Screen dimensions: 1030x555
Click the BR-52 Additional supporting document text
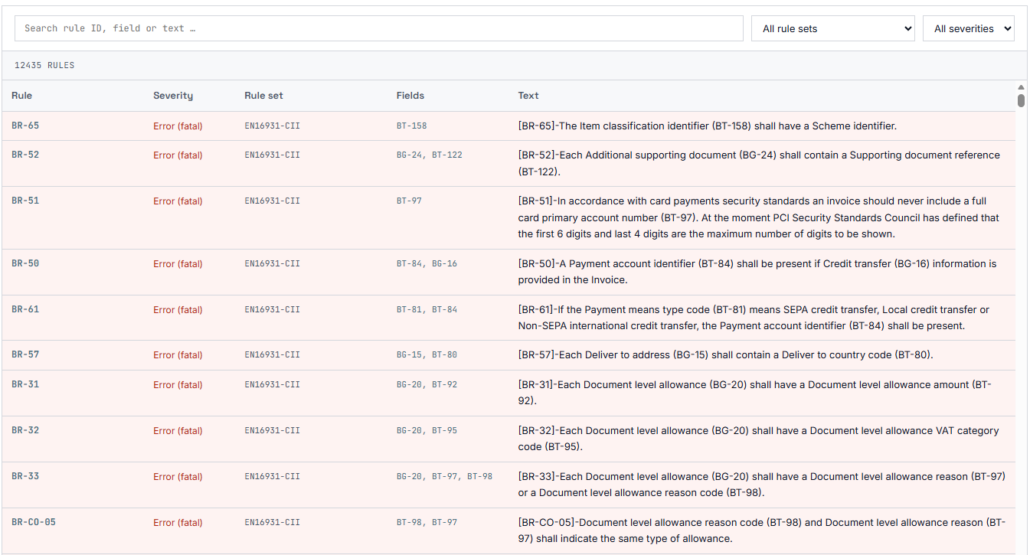coord(759,163)
